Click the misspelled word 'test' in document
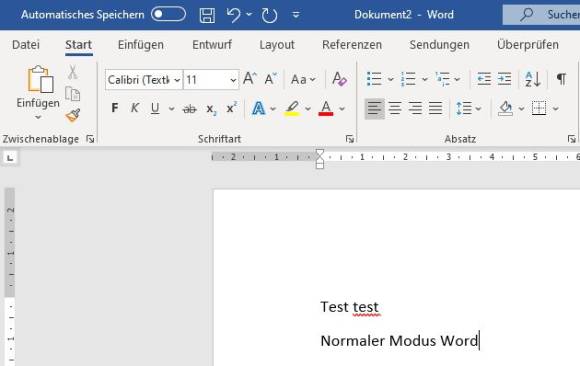Screen dimensions: 580x366 tap(365, 307)
